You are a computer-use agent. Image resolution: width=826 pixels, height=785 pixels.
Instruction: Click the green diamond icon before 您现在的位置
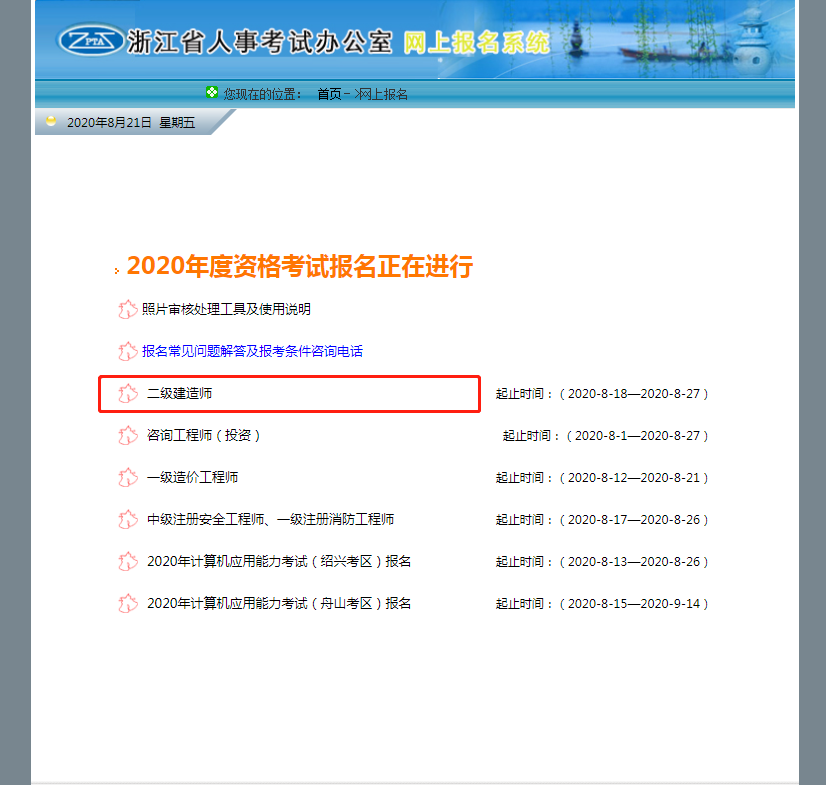point(210,92)
